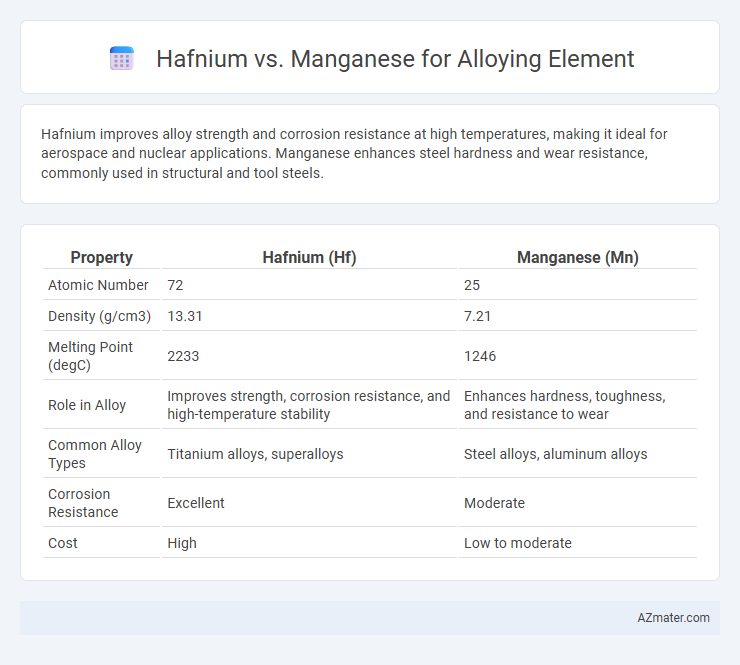
Task: Click the Cost row label
Action: [63, 543]
